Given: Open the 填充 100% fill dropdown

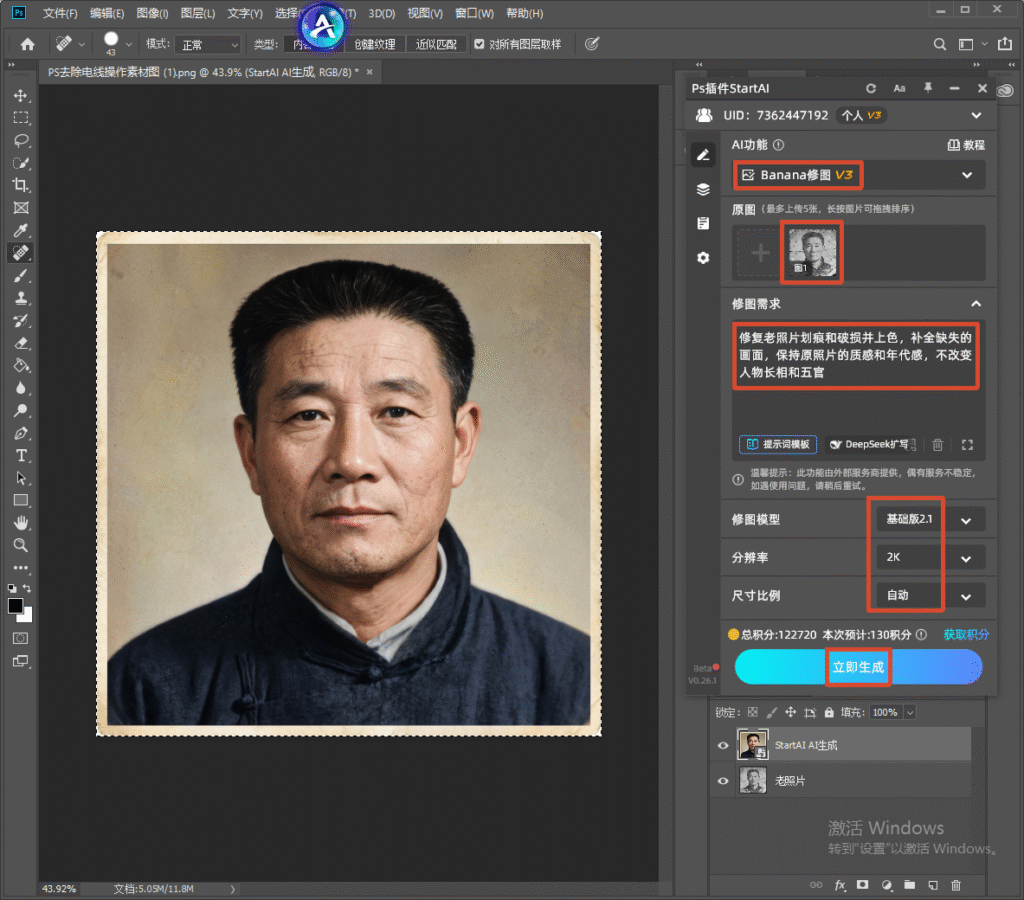Looking at the screenshot, I should (x=910, y=713).
